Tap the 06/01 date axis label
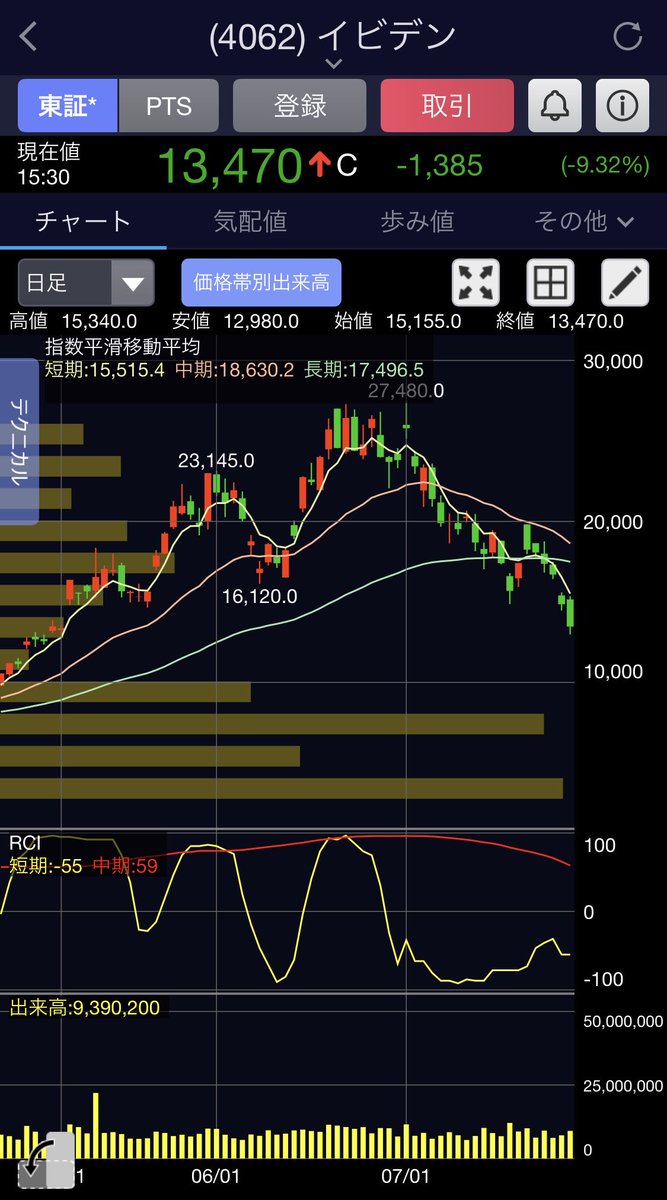This screenshot has height=1200, width=667. 215,1178
